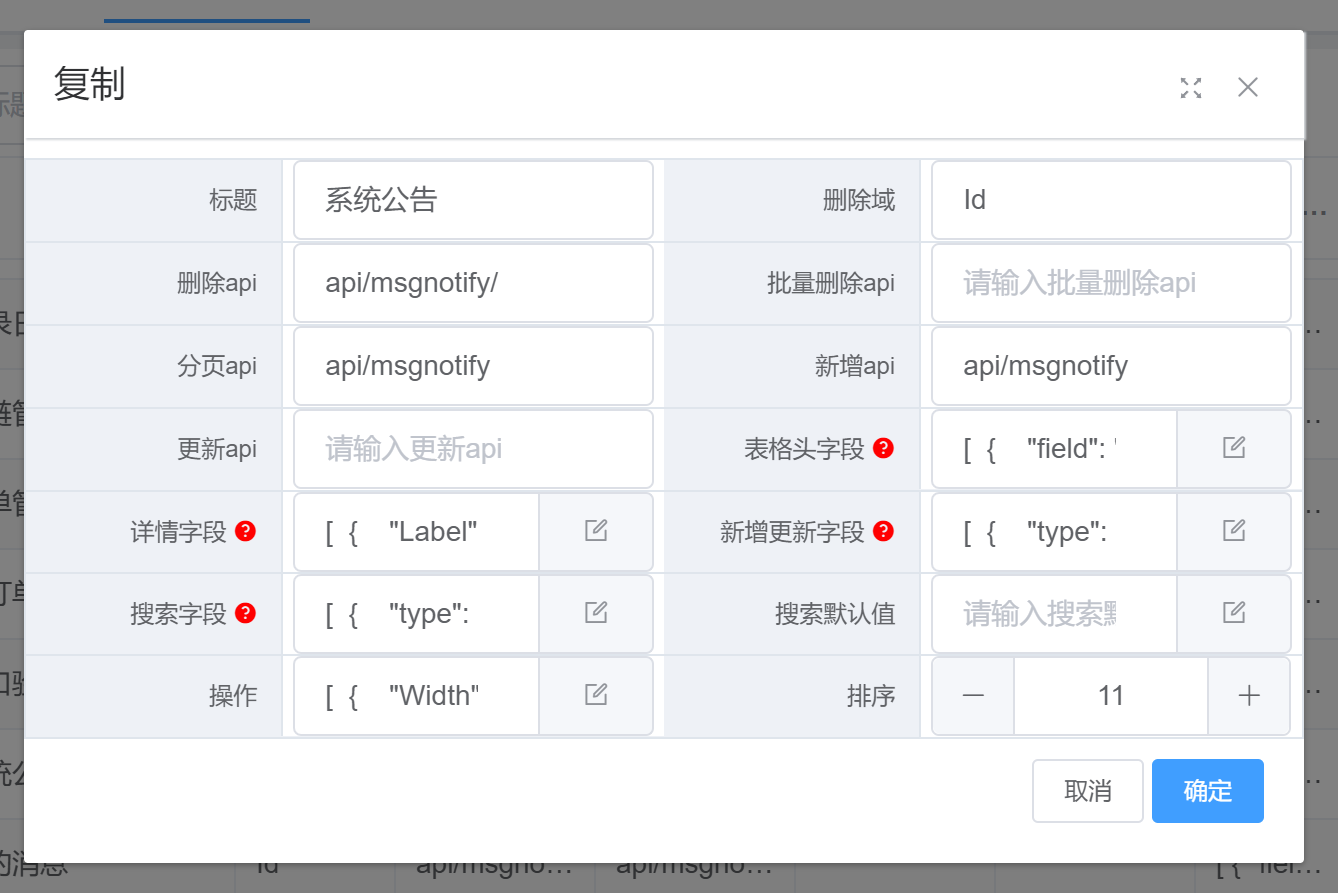Edit the 分页api input field
The image size is (1338, 893).
[473, 366]
